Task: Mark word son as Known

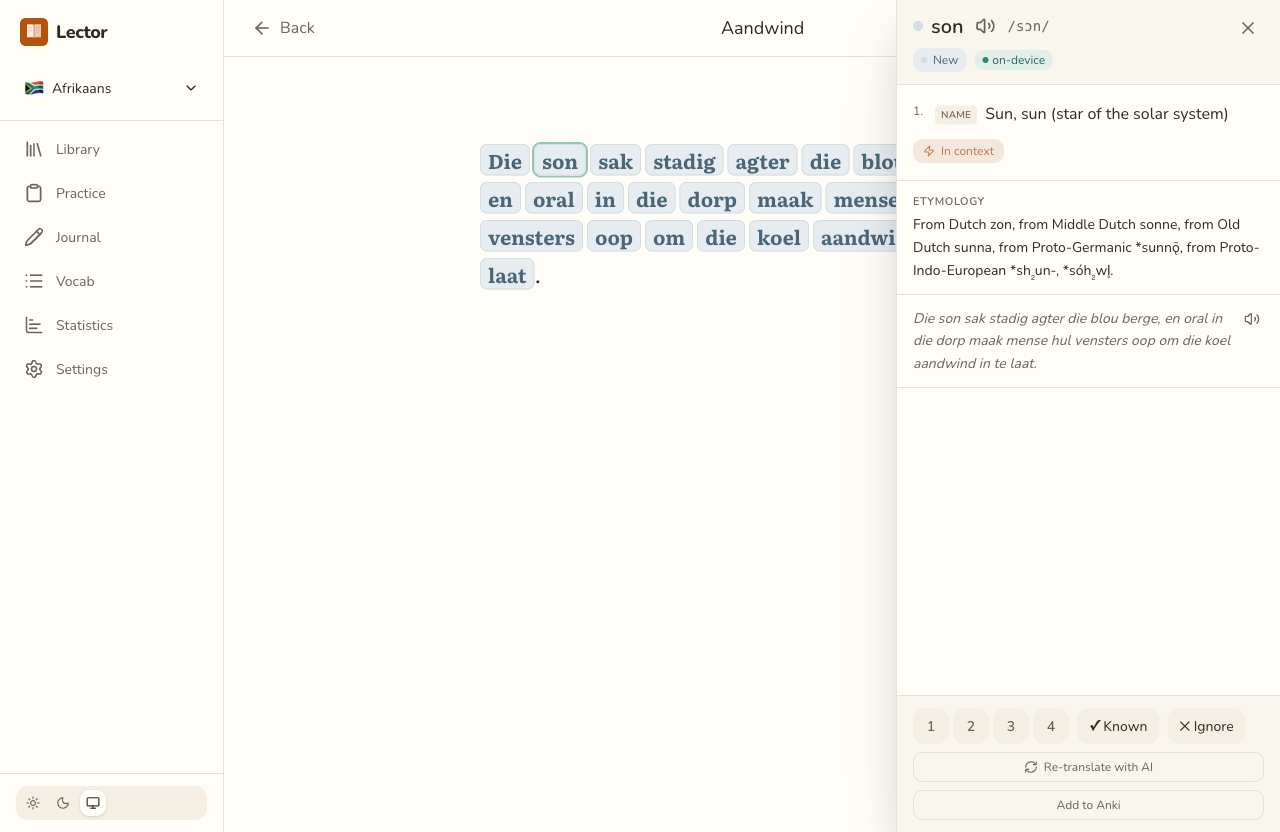Action: [1118, 726]
